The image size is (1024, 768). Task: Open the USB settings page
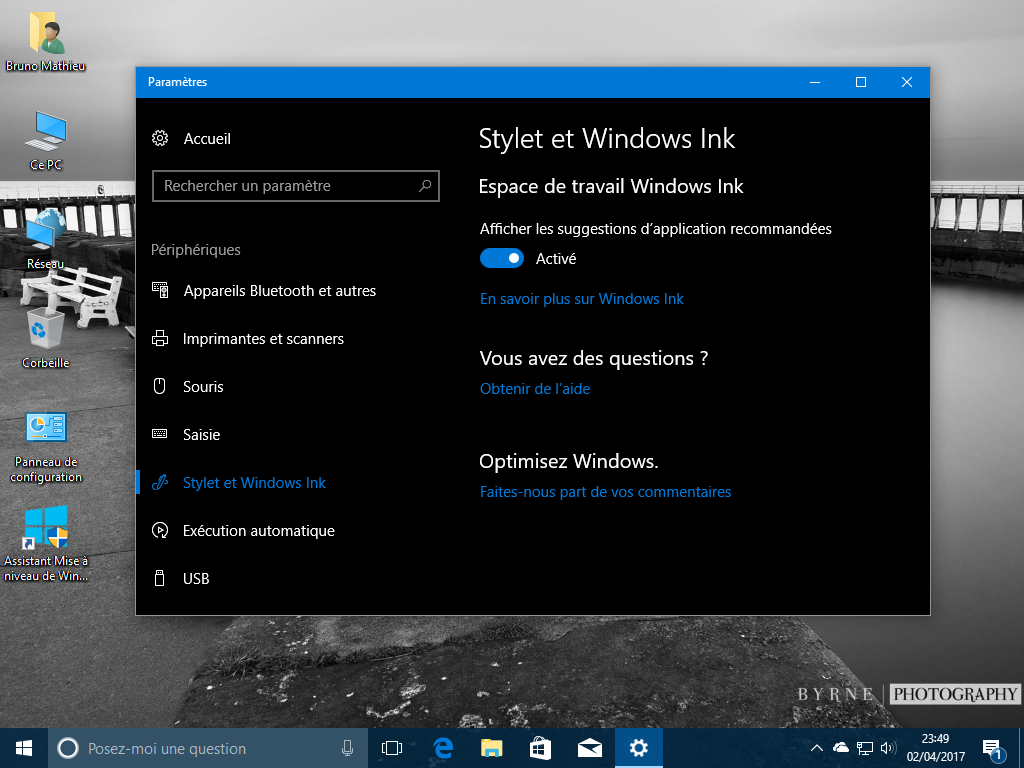(x=196, y=579)
